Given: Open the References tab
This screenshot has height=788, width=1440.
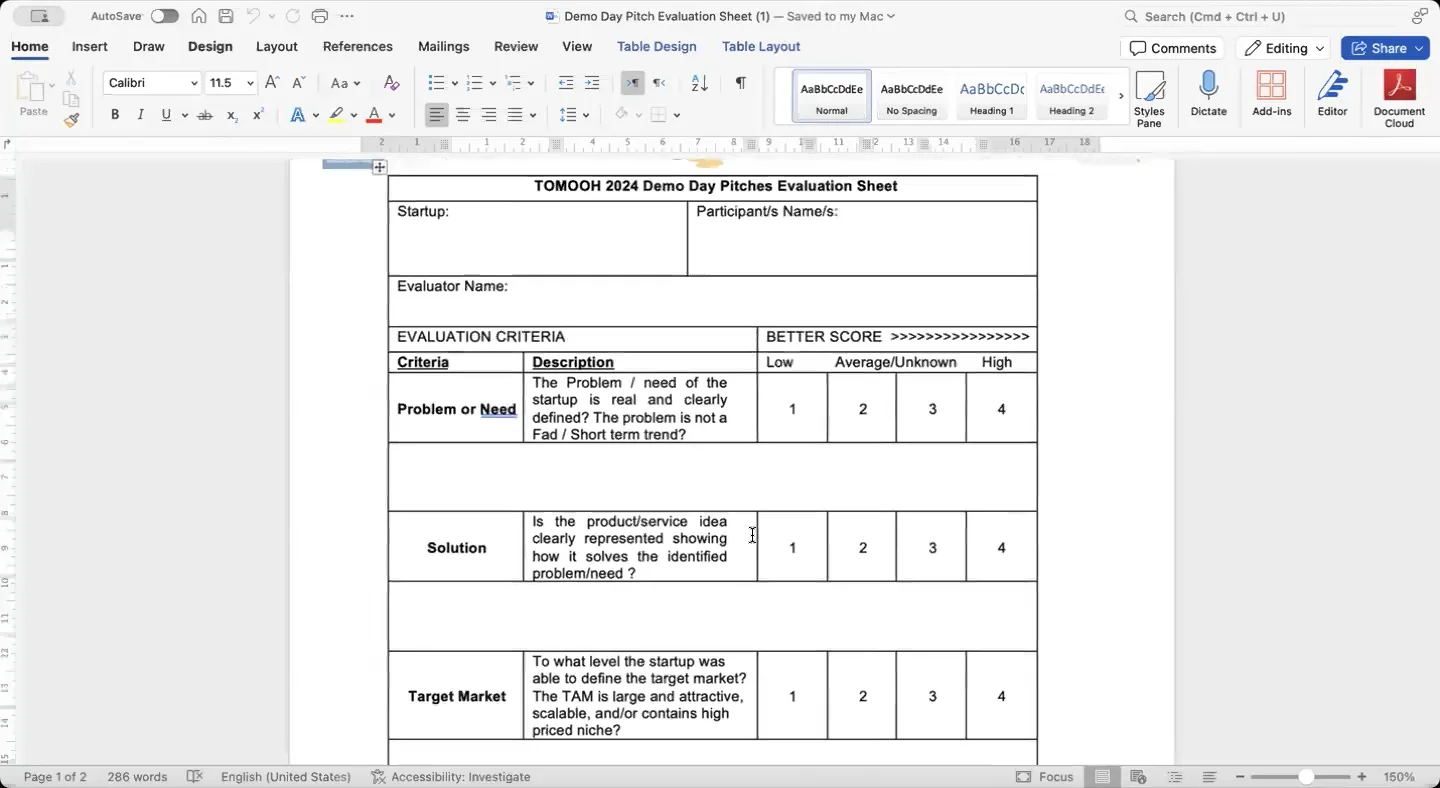Looking at the screenshot, I should tap(357, 46).
